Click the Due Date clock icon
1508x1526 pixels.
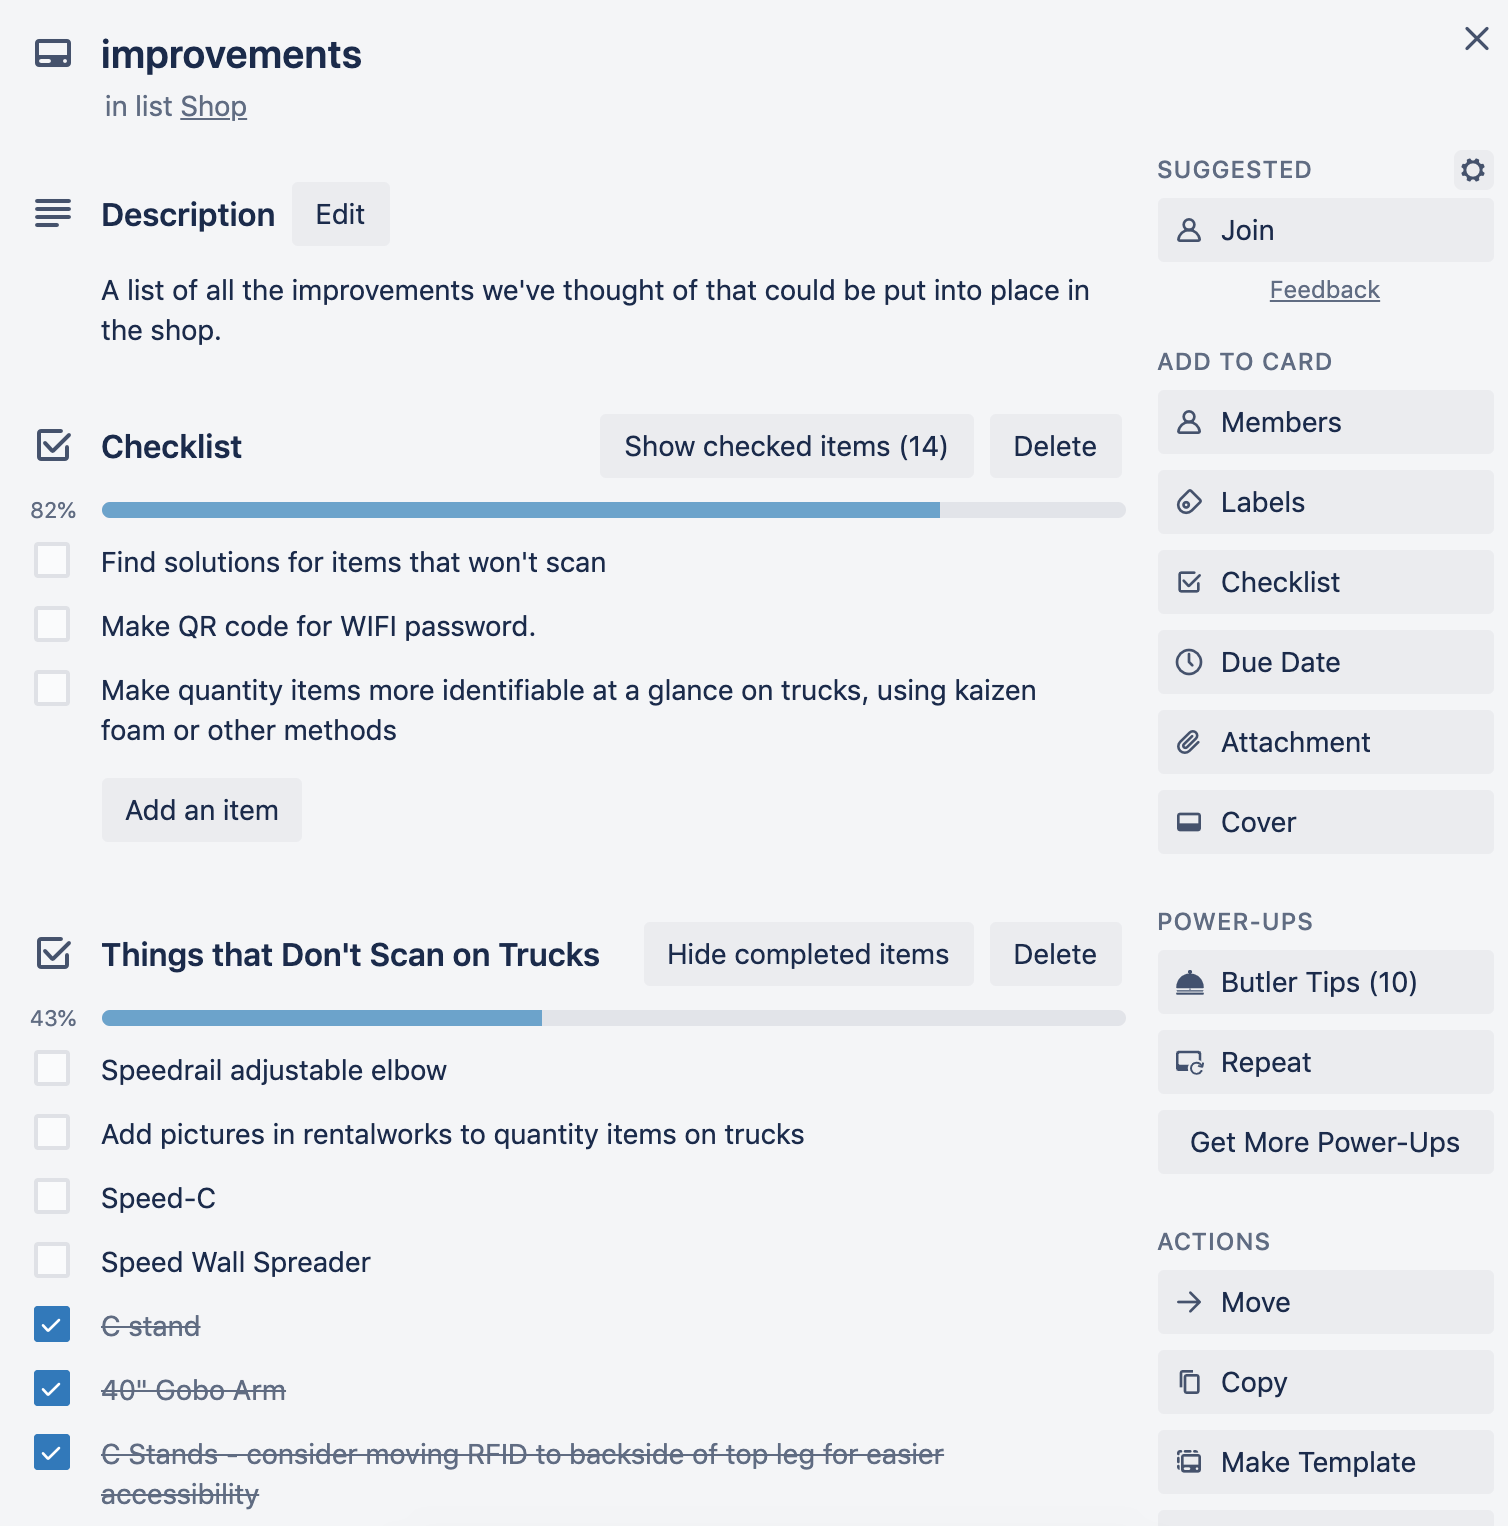tap(1189, 662)
